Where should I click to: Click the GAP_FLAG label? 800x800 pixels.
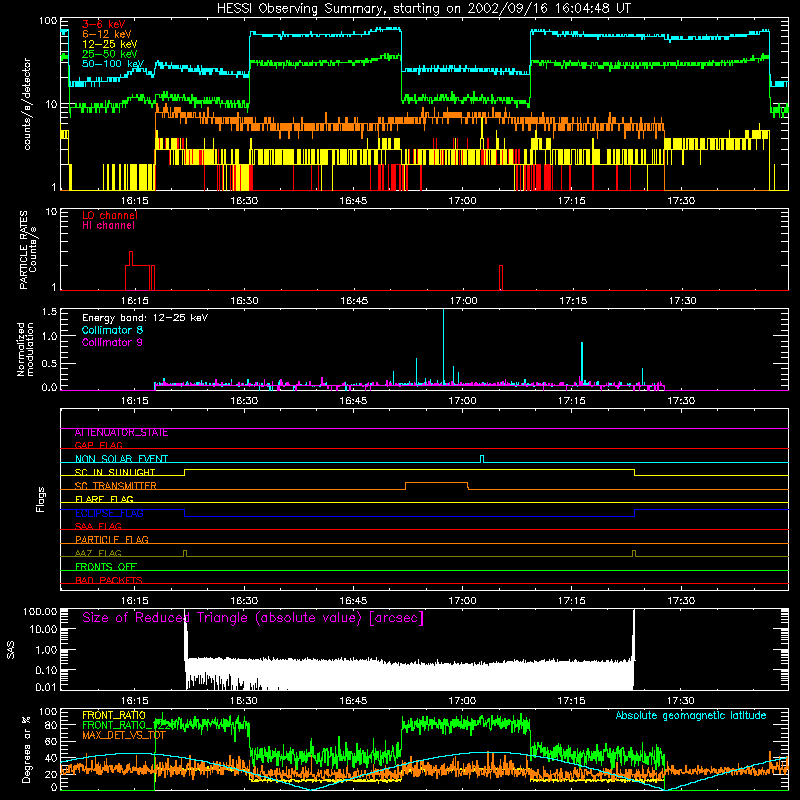click(x=98, y=445)
